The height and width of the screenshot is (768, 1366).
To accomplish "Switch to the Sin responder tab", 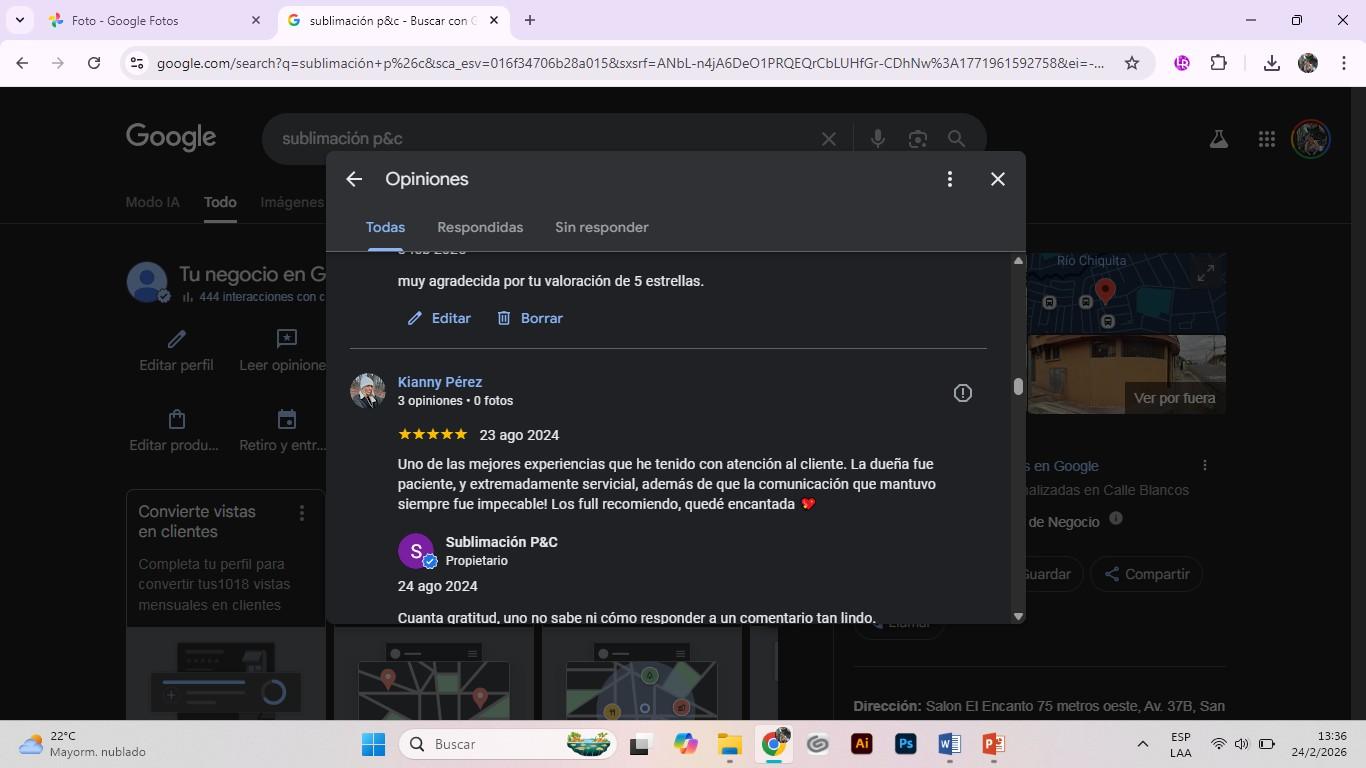I will tap(602, 227).
